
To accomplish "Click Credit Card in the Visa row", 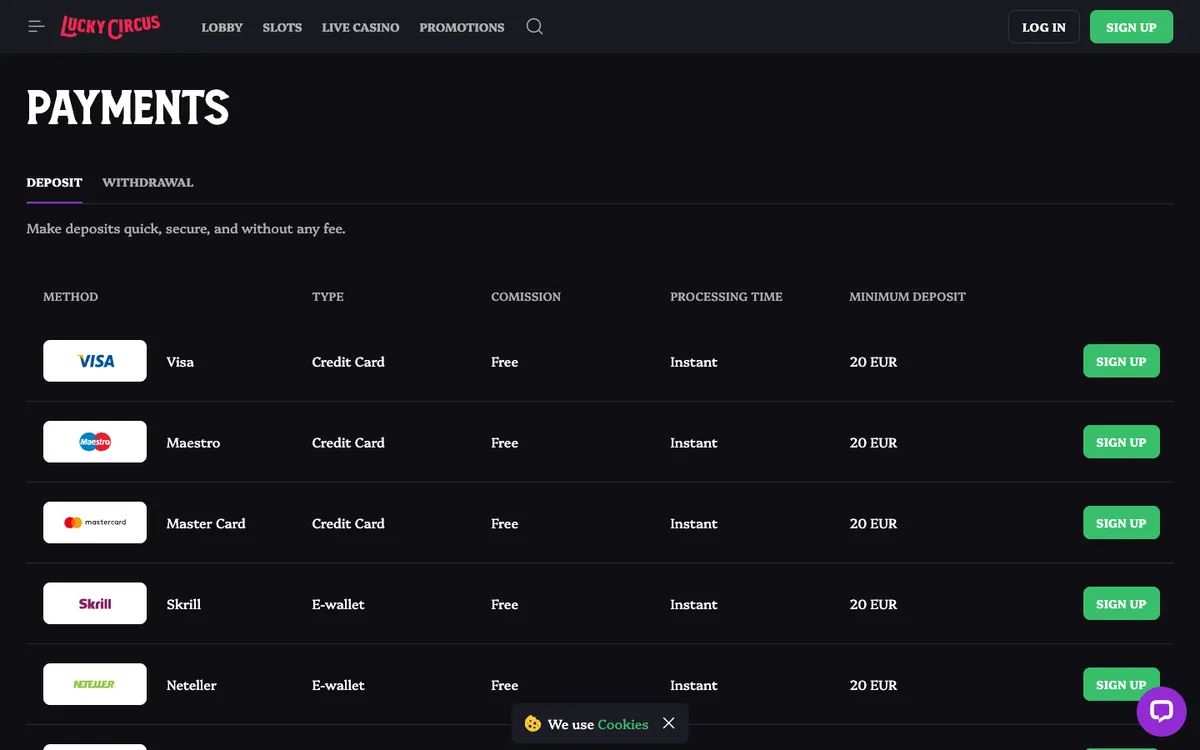I will (348, 362).
